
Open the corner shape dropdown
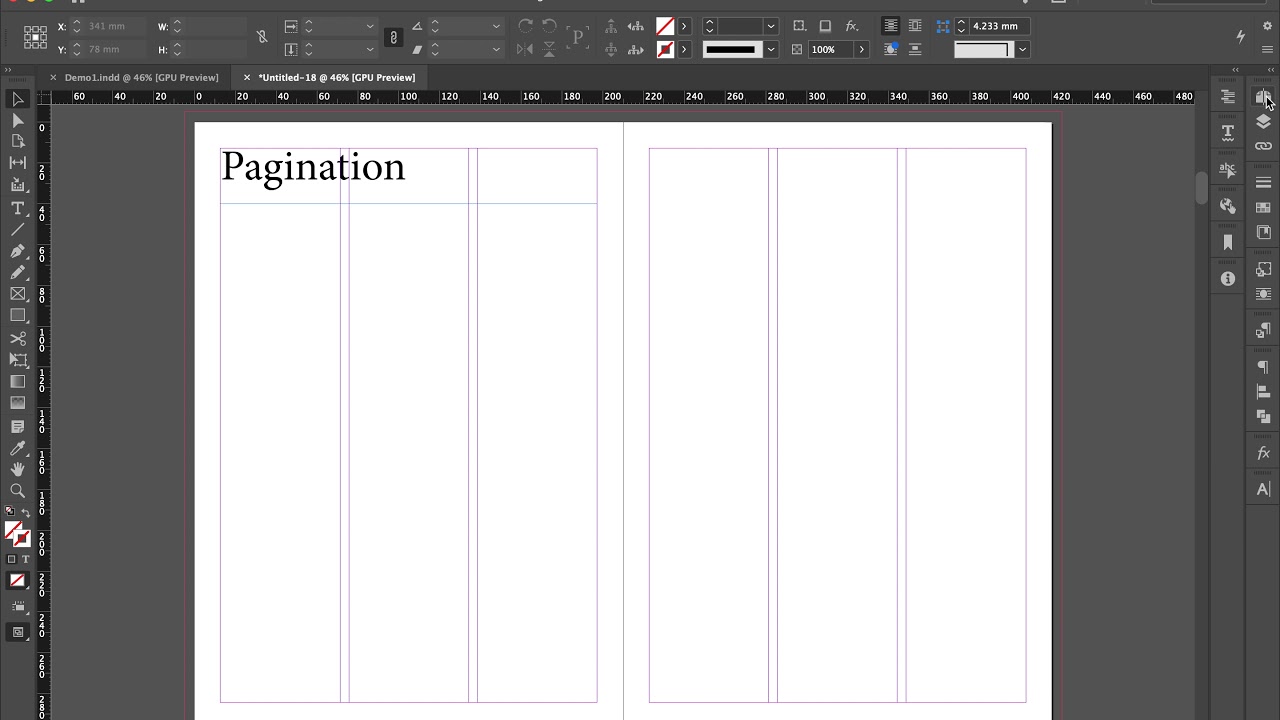click(x=1022, y=49)
